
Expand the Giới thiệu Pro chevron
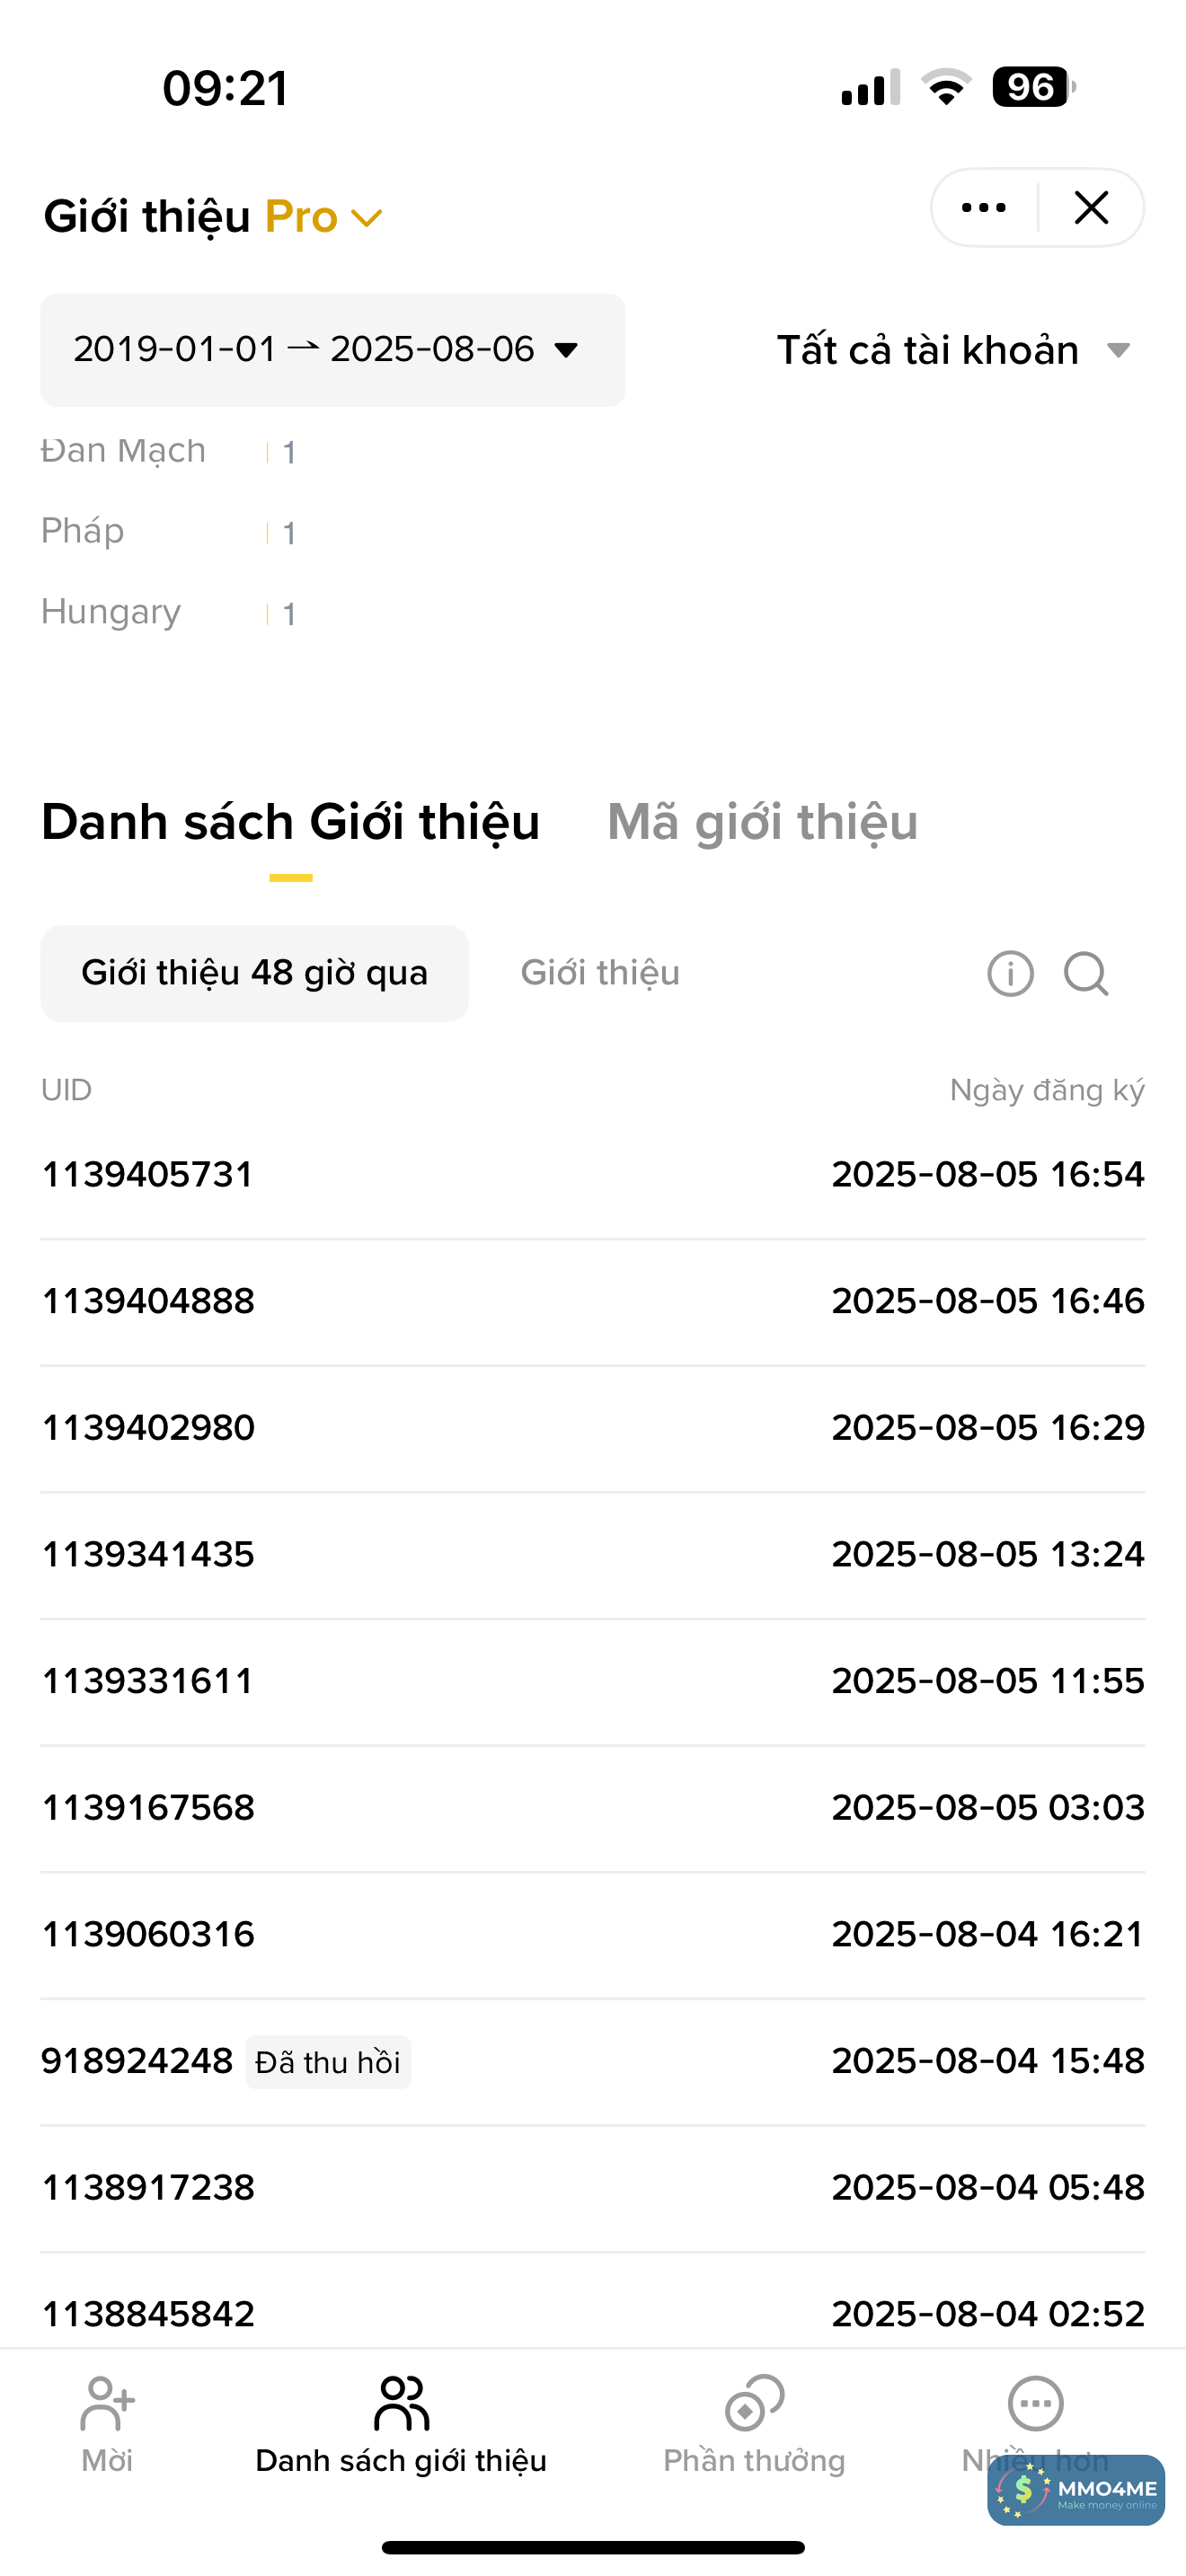click(x=368, y=218)
